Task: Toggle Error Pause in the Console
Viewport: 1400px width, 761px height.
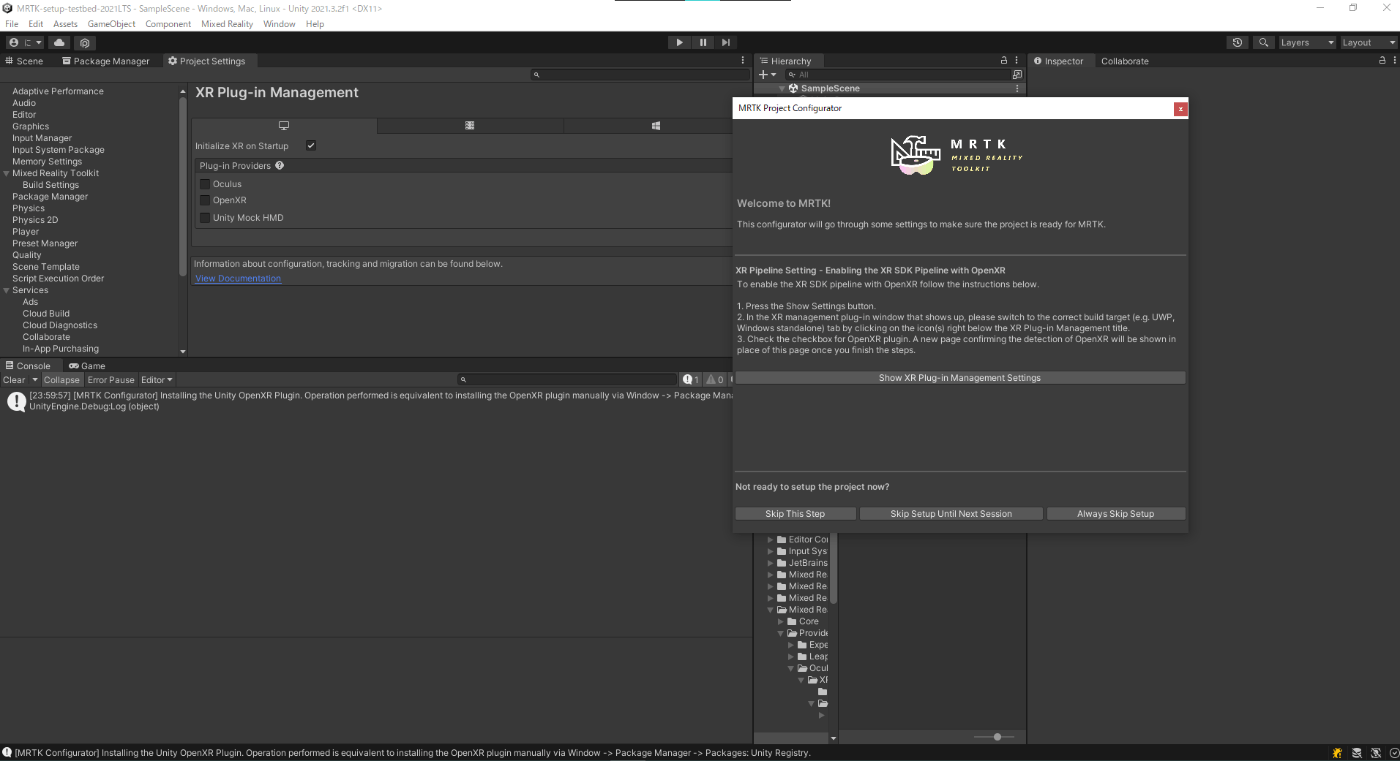Action: click(111, 380)
